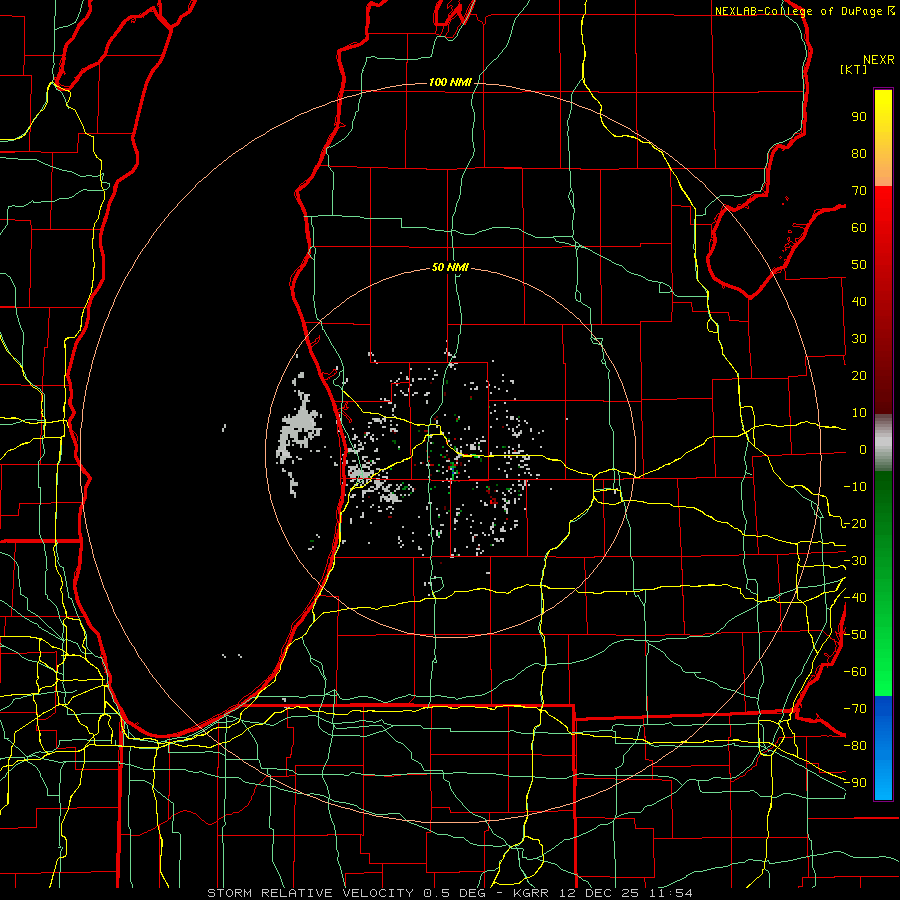Click the -50 value on velocity scale
The image size is (900, 900).
[x=855, y=635]
